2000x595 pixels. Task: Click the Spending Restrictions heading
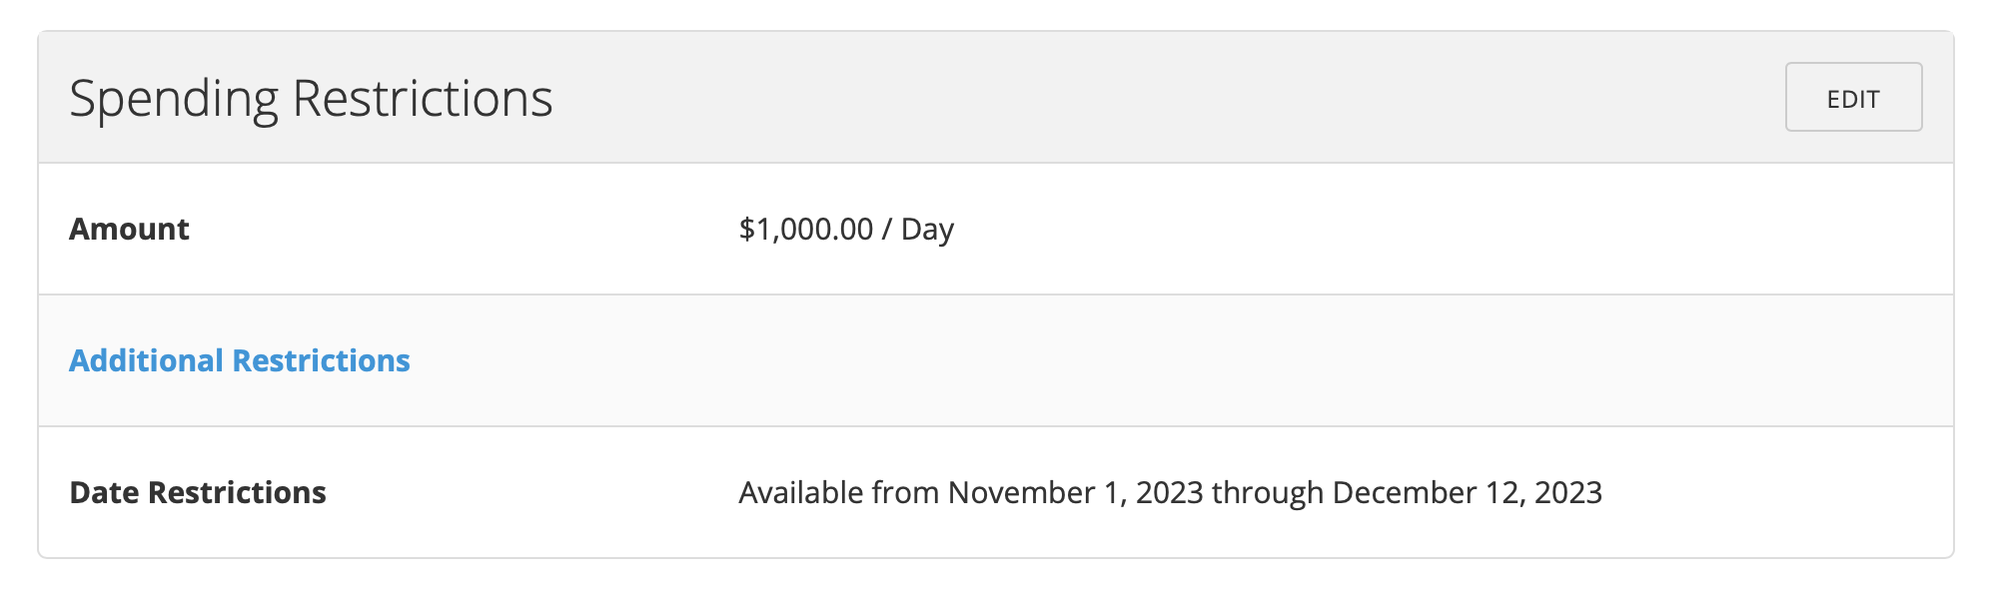click(310, 98)
